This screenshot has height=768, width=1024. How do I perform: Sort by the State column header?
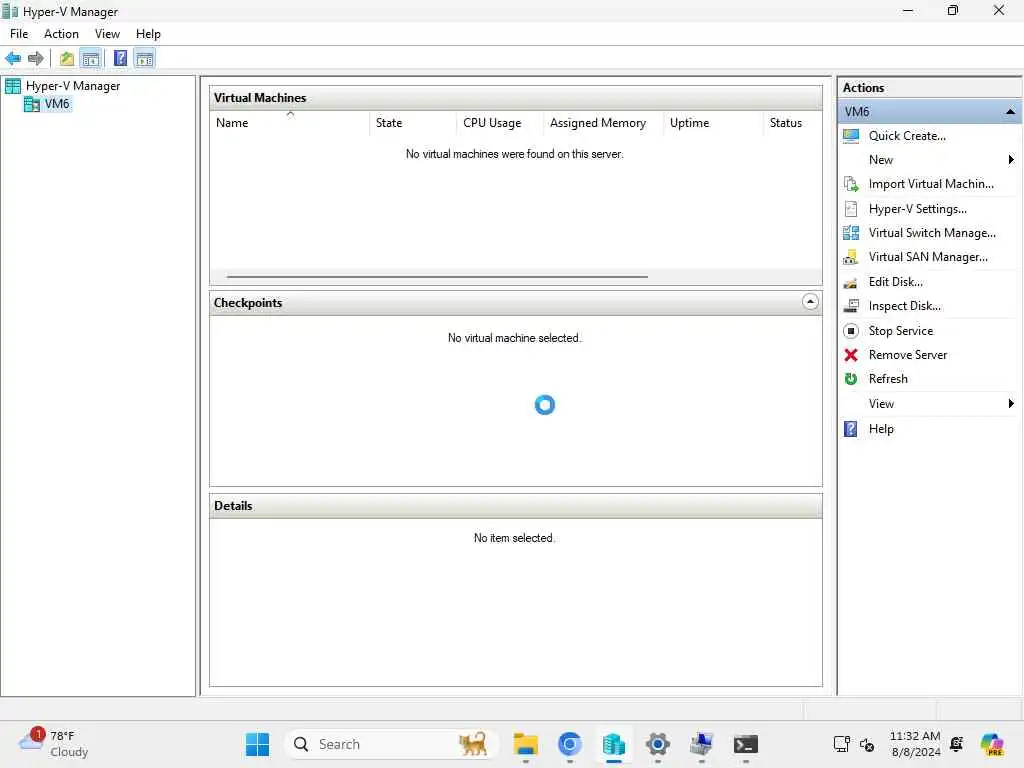(x=412, y=123)
